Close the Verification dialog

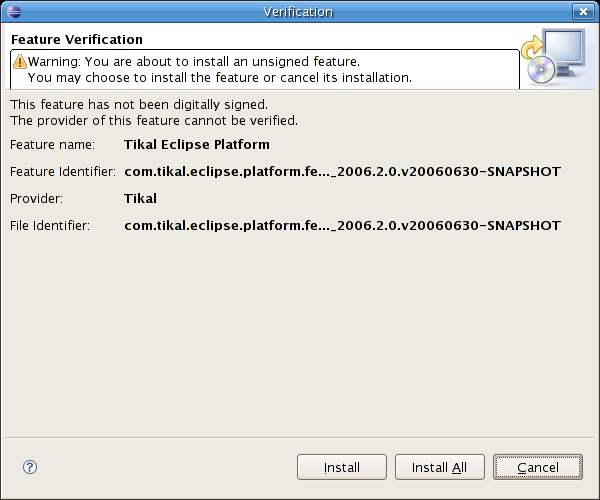pos(583,11)
